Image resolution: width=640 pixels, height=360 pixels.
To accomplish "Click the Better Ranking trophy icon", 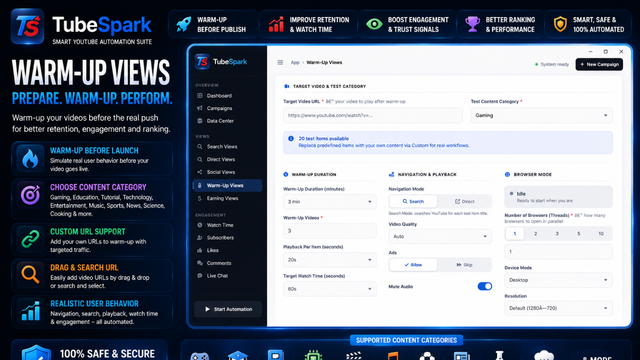I will tap(472, 24).
